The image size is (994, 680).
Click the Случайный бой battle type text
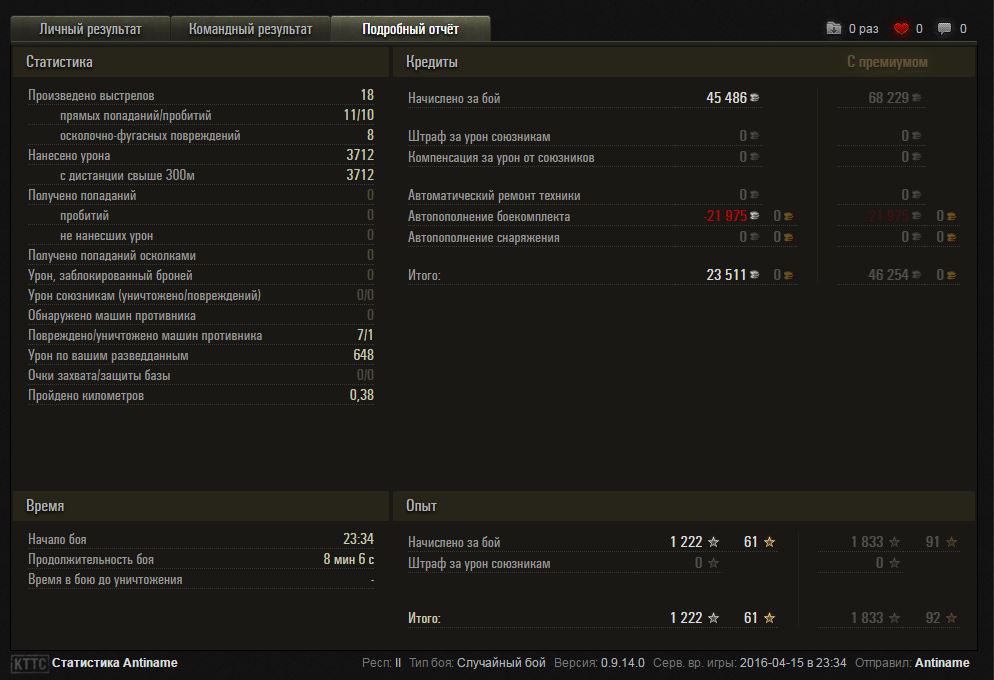(x=501, y=663)
